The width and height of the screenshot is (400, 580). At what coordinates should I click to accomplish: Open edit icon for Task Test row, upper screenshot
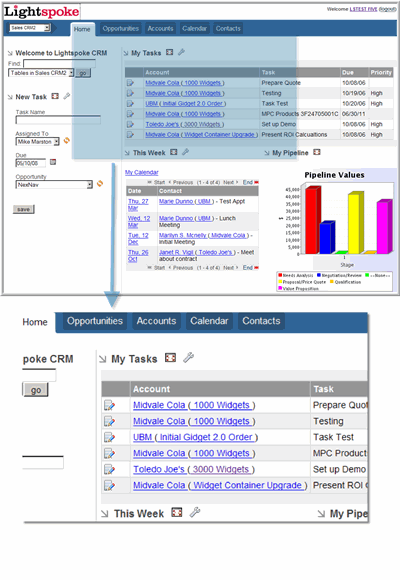[130, 104]
